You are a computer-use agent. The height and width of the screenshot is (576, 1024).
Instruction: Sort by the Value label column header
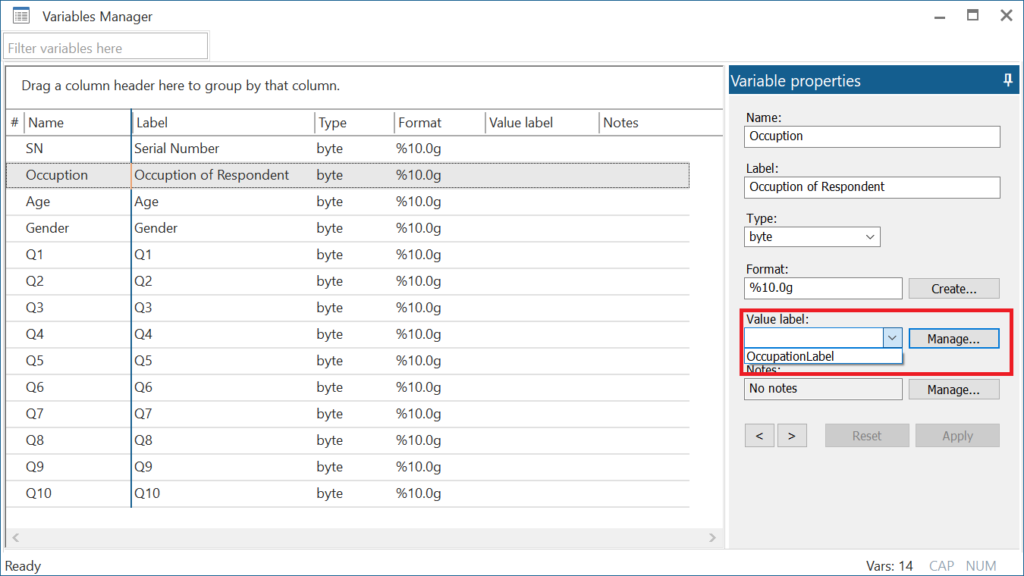point(542,123)
